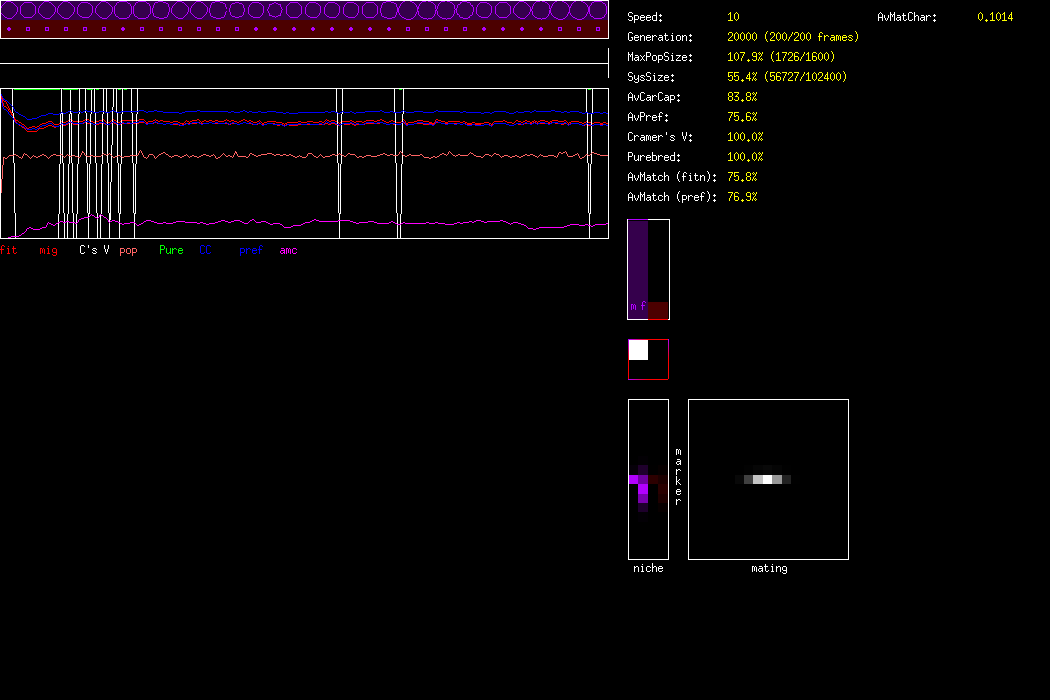Click the 'mig' legend label
This screenshot has height=700, width=1050.
coord(48,250)
